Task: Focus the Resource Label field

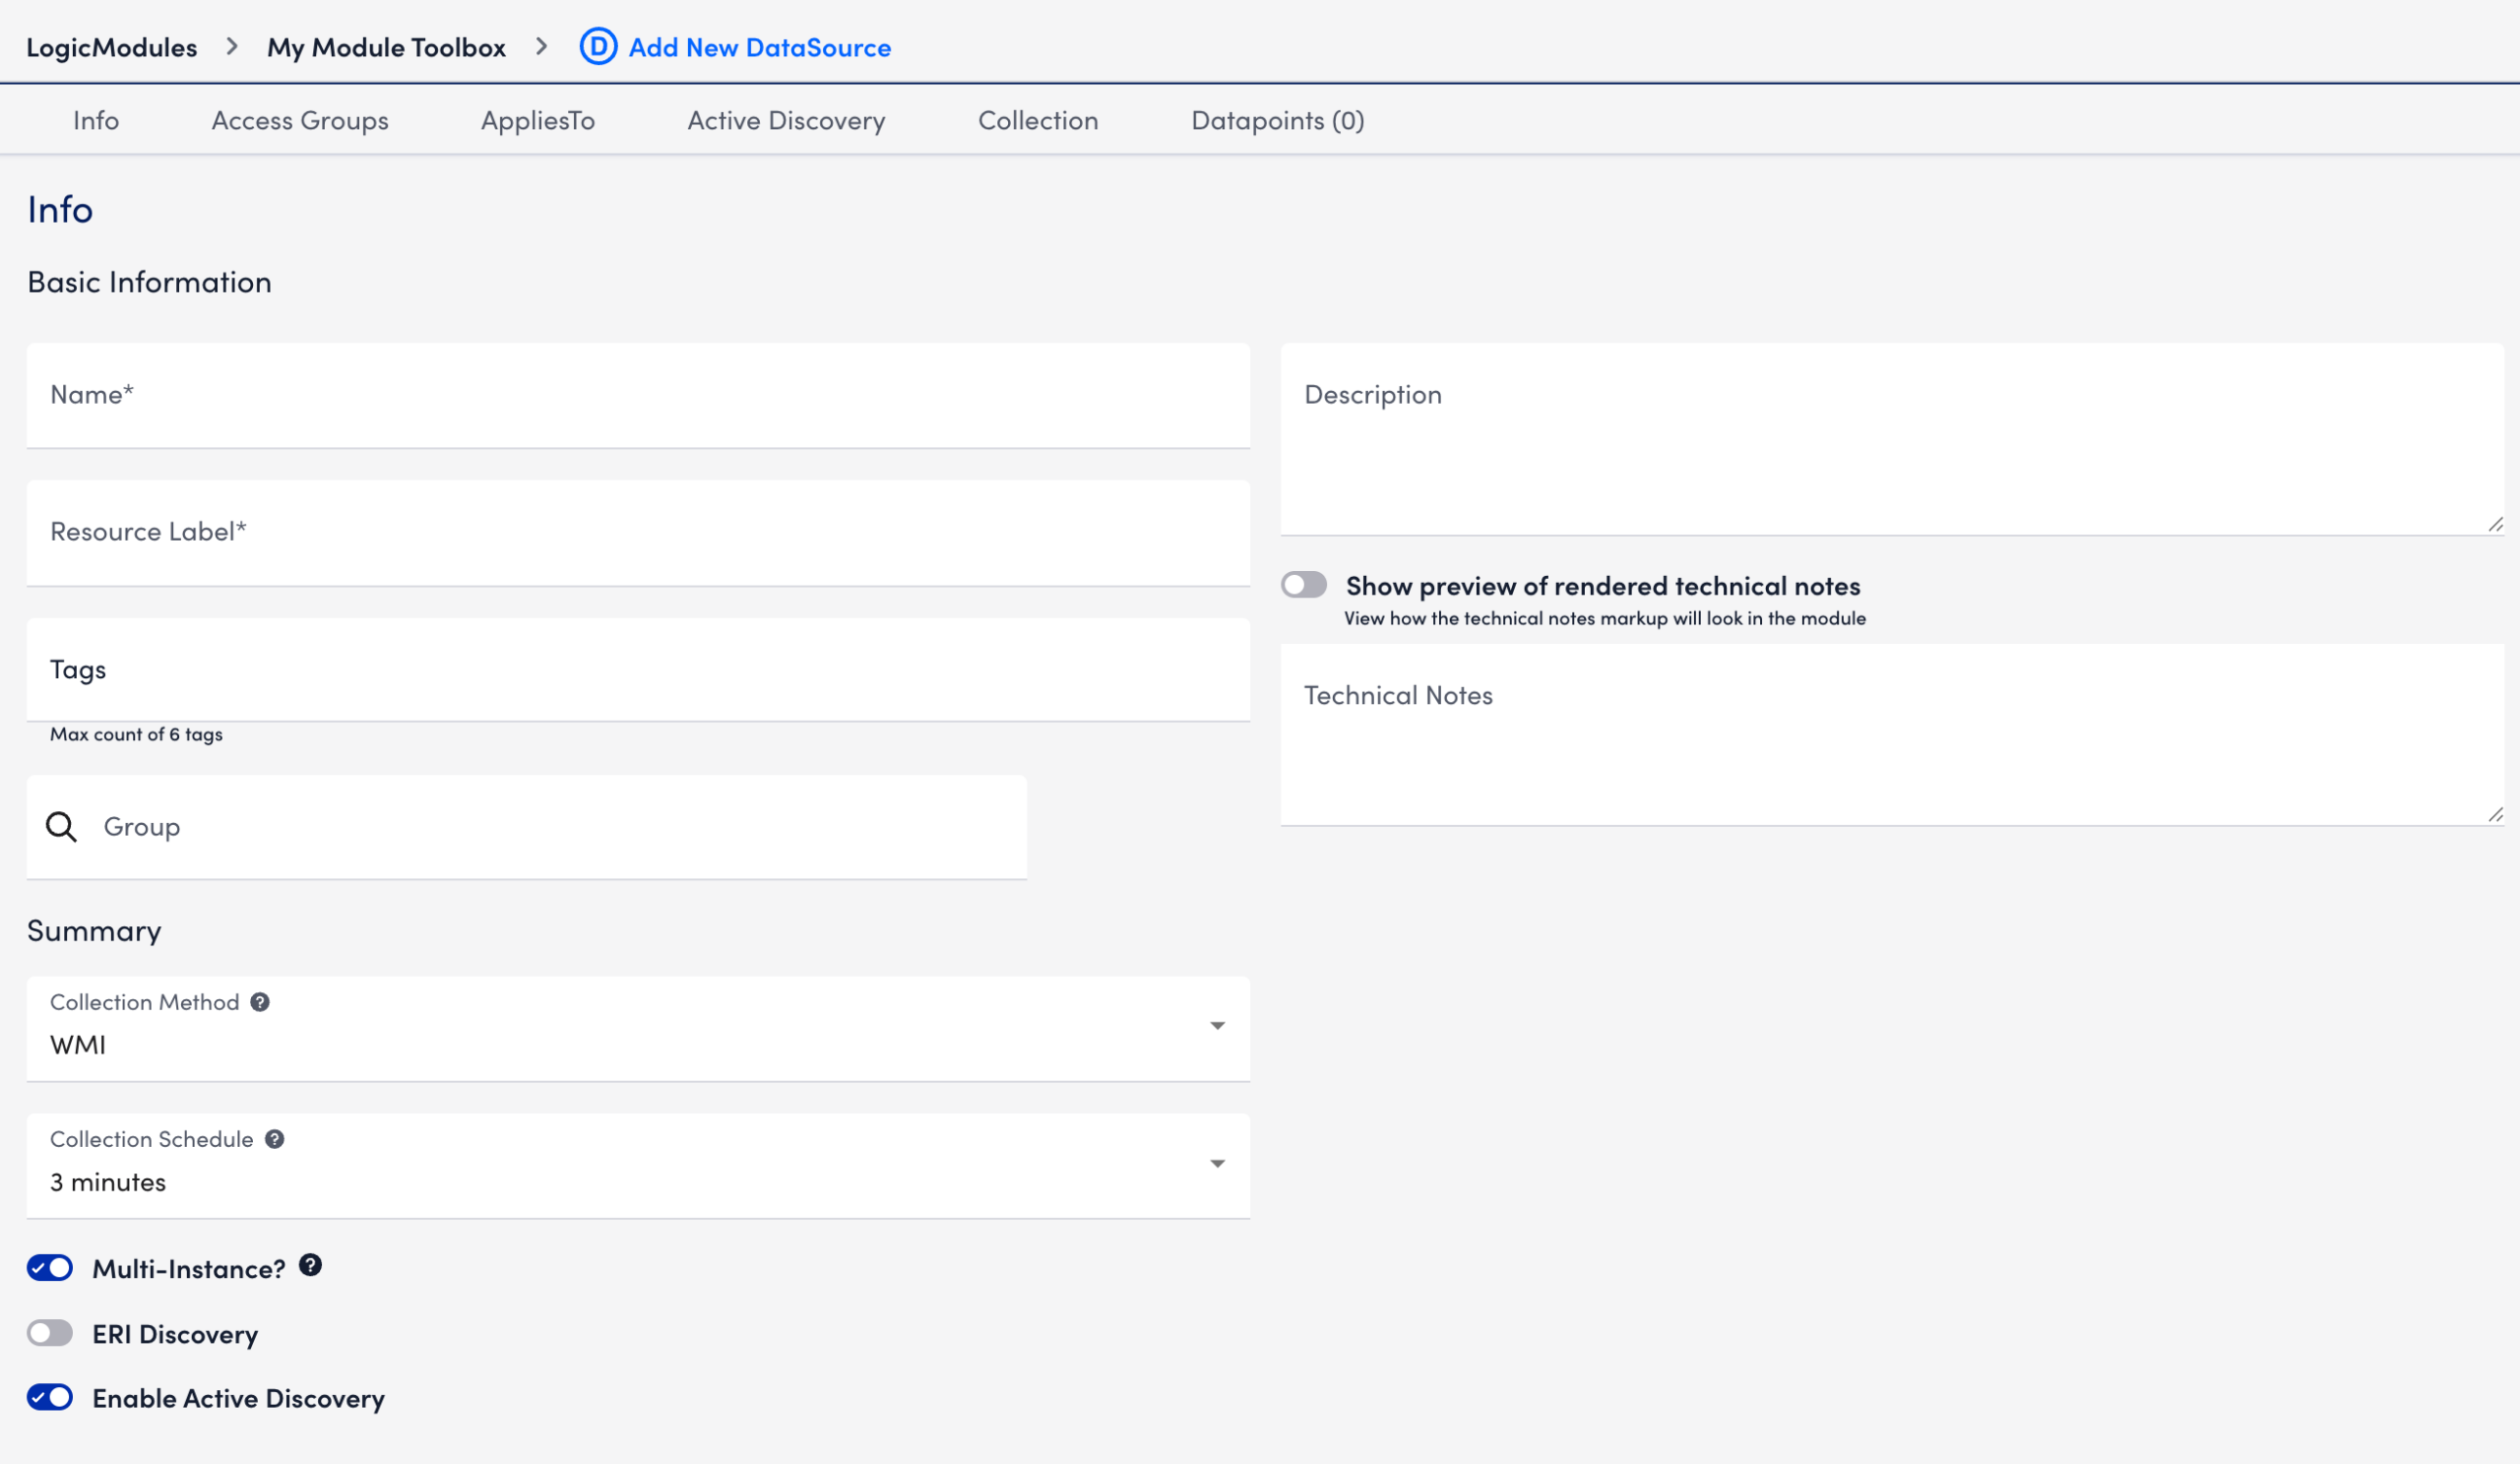Action: (x=638, y=533)
